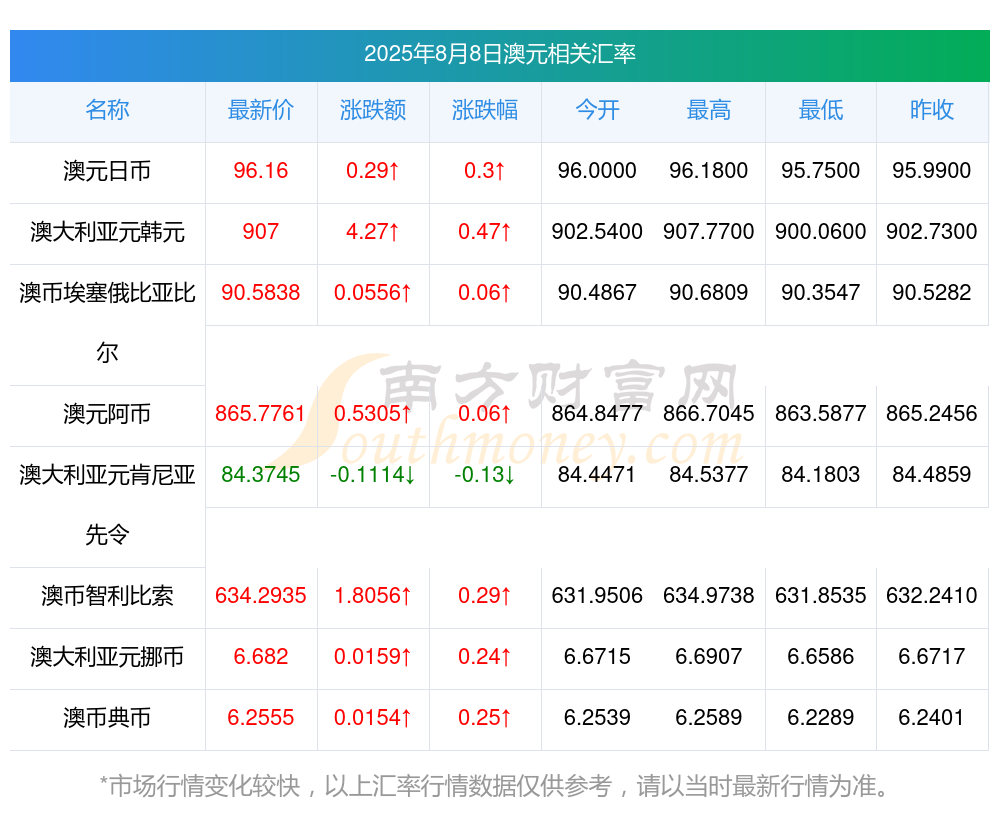Click latest price 865.7761
The height and width of the screenshot is (817, 1000).
coord(260,413)
